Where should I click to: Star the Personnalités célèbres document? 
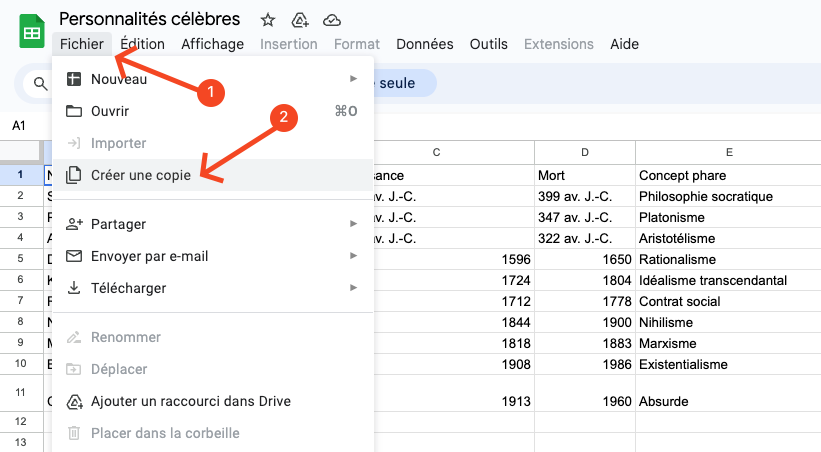point(267,19)
